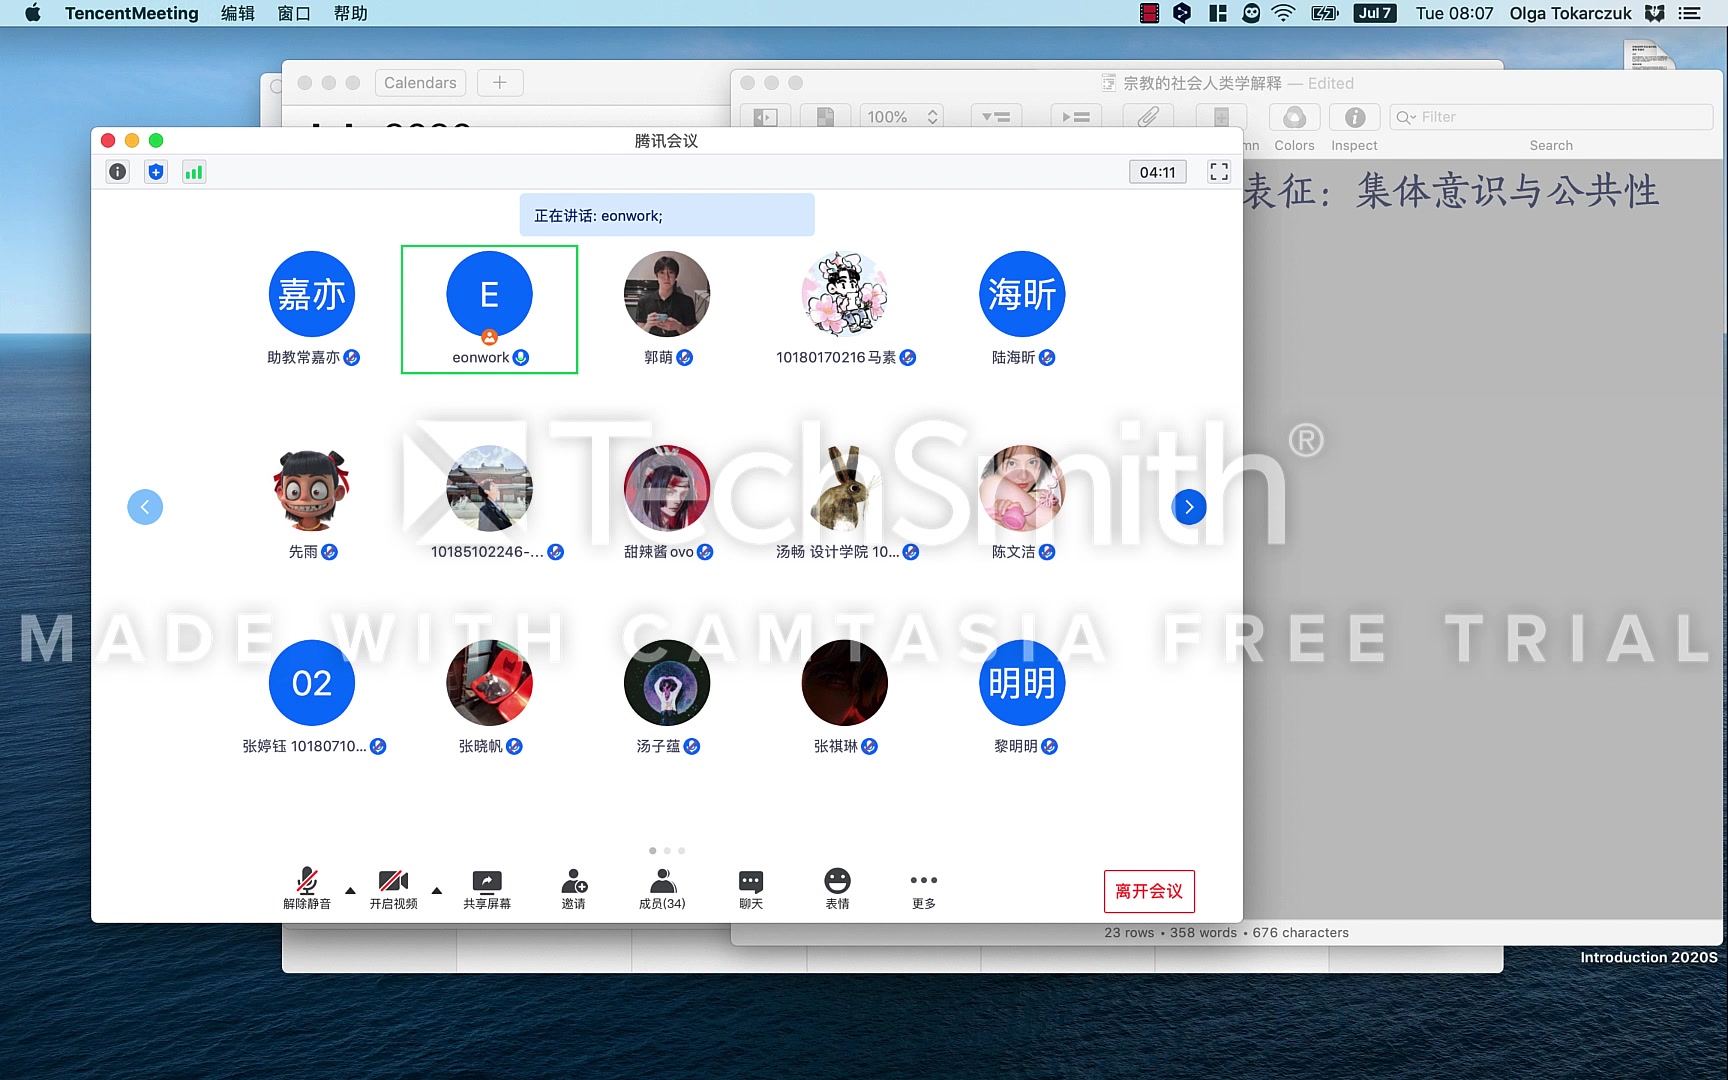Click muted mic icon beside 陆海昕
The image size is (1728, 1080).
click(x=1047, y=358)
